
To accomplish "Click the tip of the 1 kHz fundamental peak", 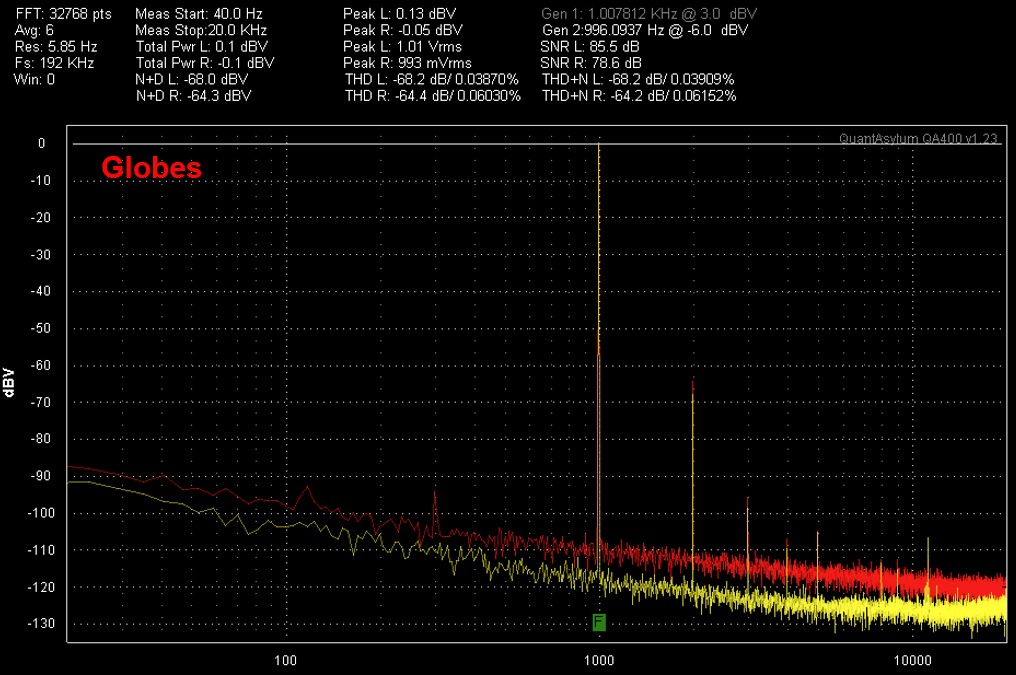I will click(599, 144).
